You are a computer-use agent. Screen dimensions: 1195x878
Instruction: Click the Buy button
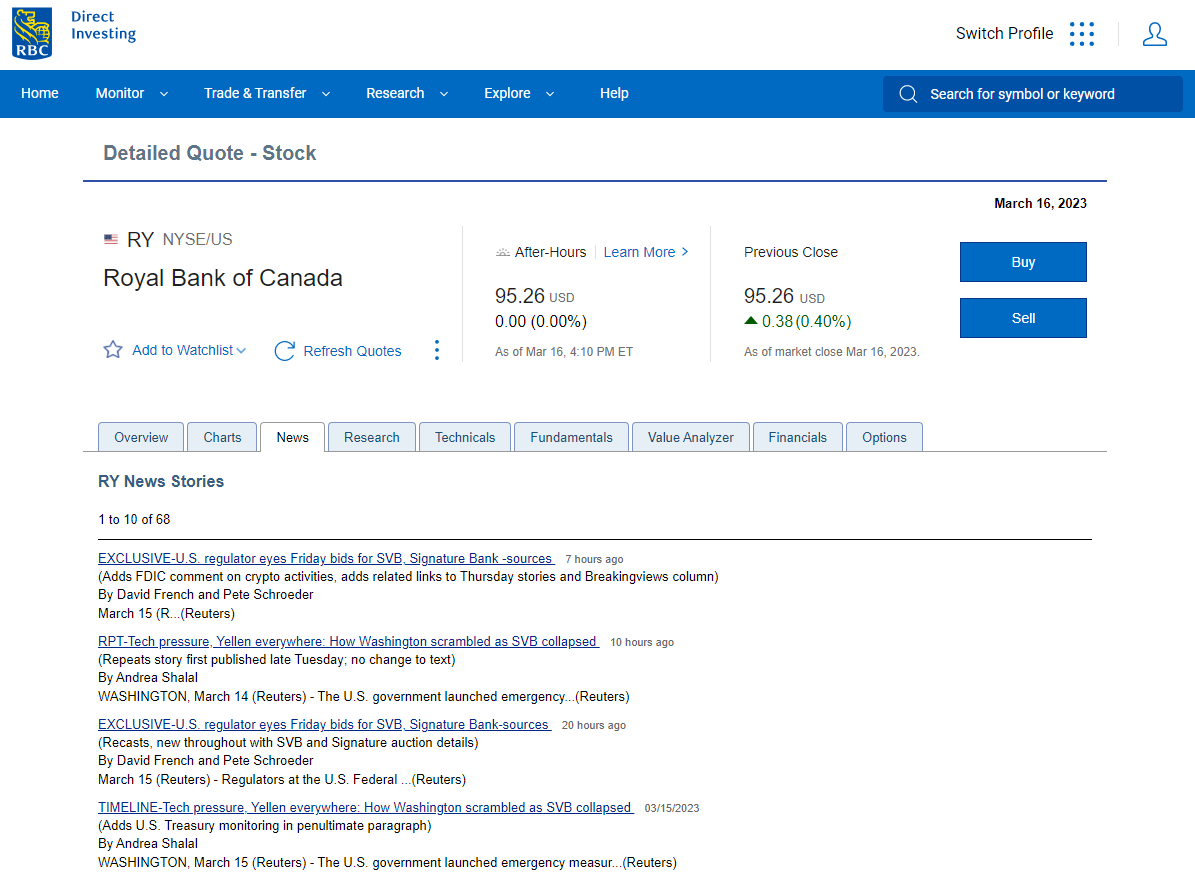1023,262
